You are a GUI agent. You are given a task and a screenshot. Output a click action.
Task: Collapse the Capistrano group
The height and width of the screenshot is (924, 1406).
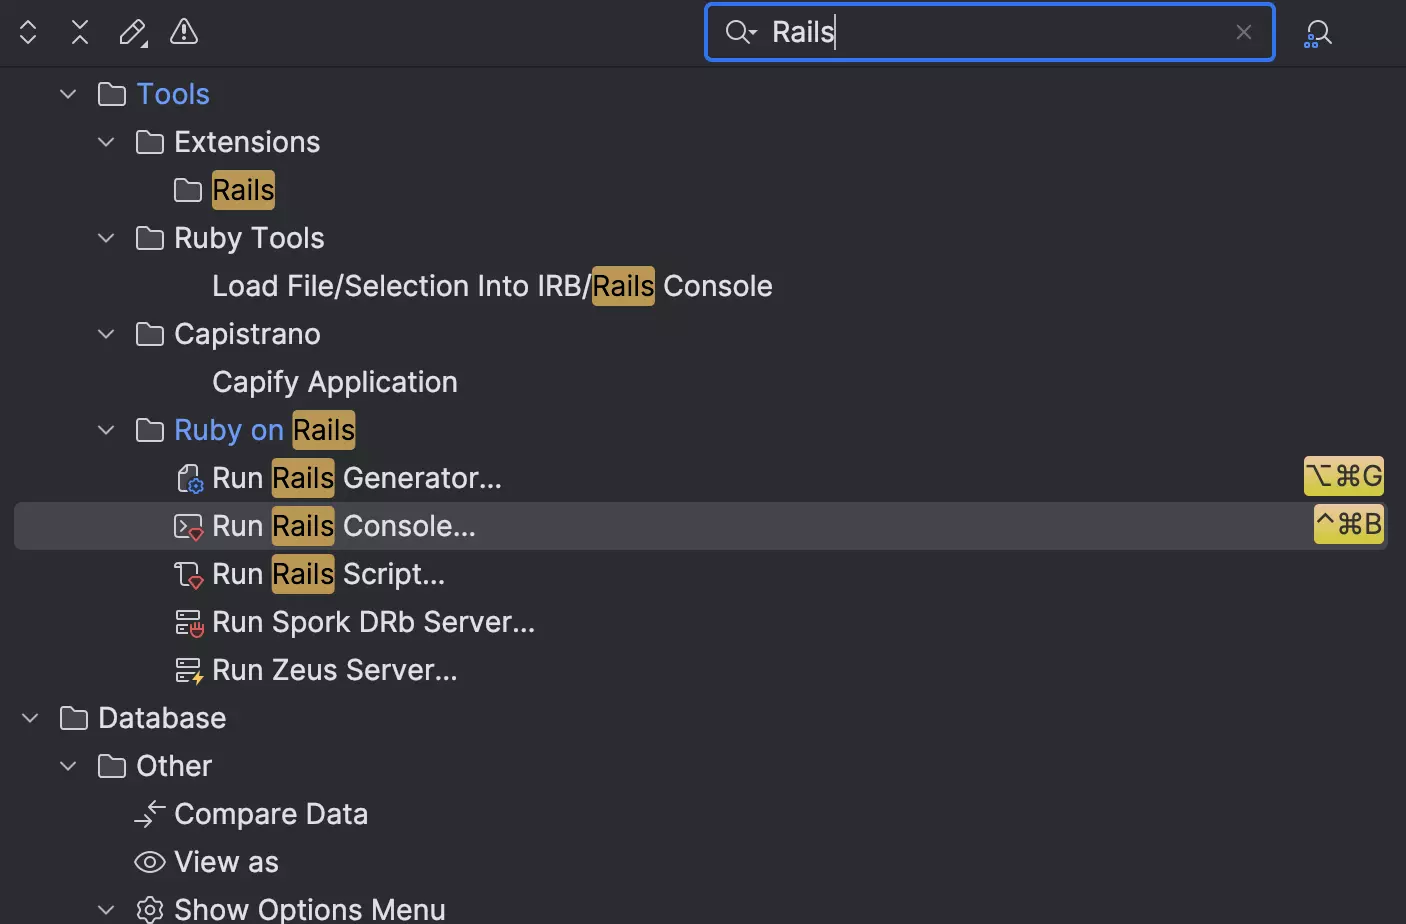tap(106, 334)
